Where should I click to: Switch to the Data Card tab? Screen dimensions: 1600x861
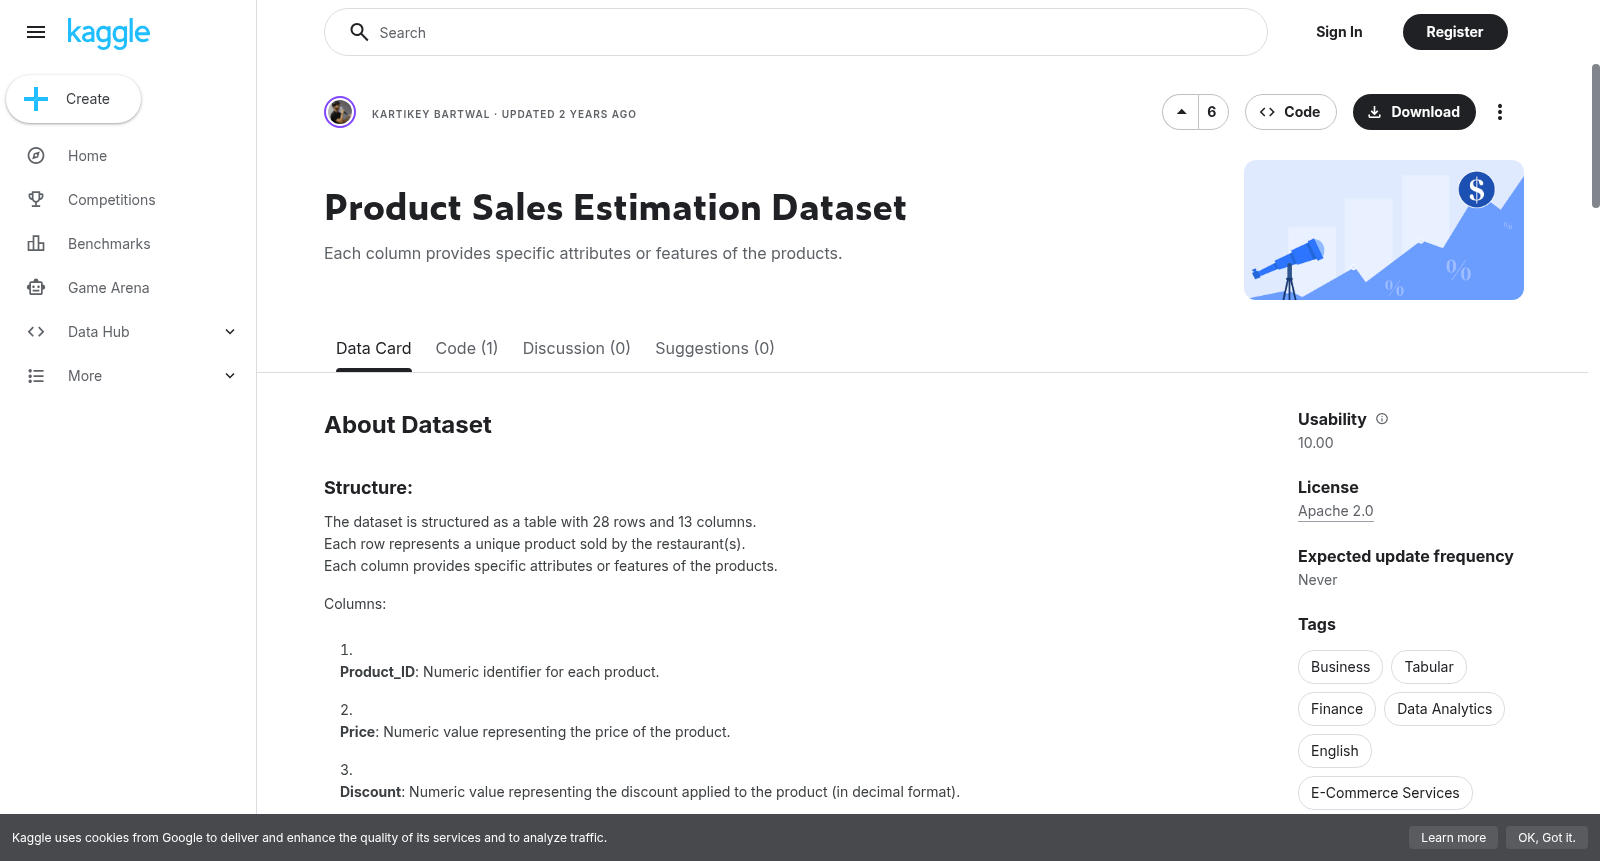374,348
